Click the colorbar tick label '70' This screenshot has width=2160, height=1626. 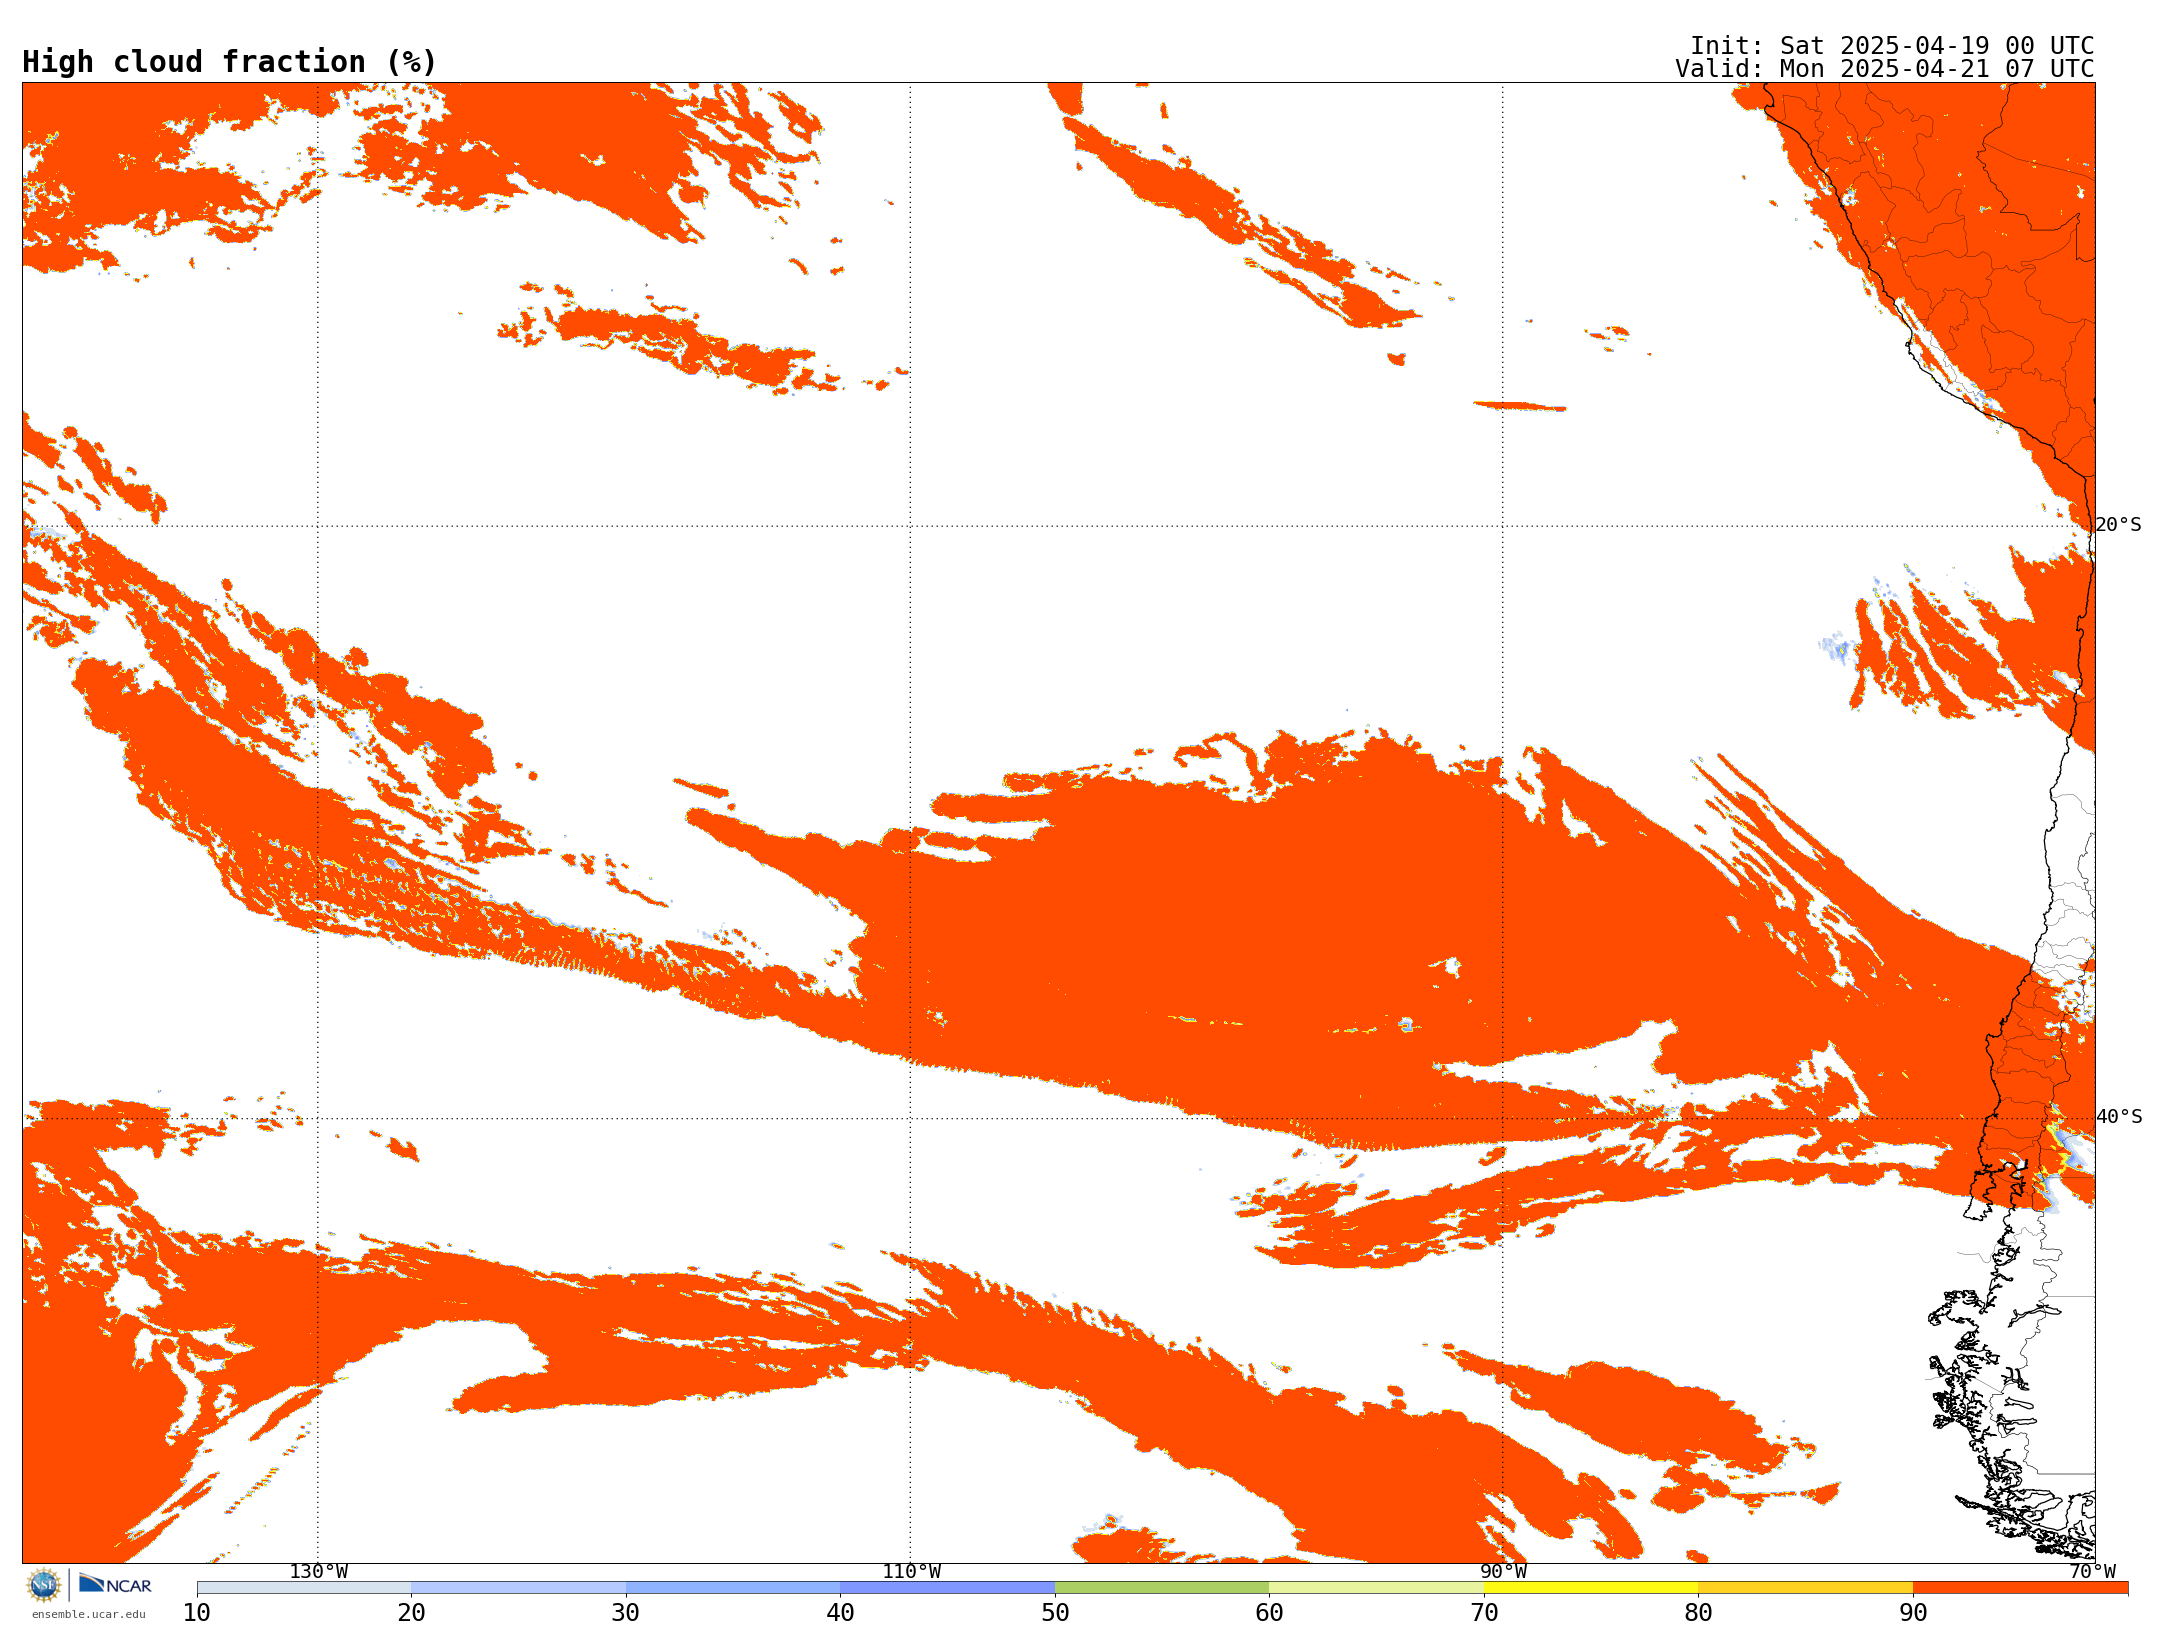1484,1612
